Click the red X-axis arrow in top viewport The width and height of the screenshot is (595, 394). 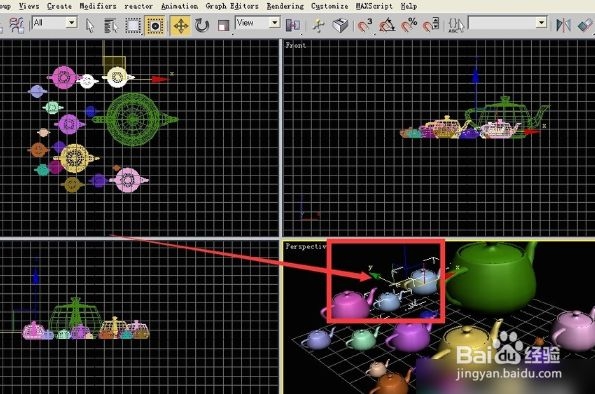coord(160,79)
